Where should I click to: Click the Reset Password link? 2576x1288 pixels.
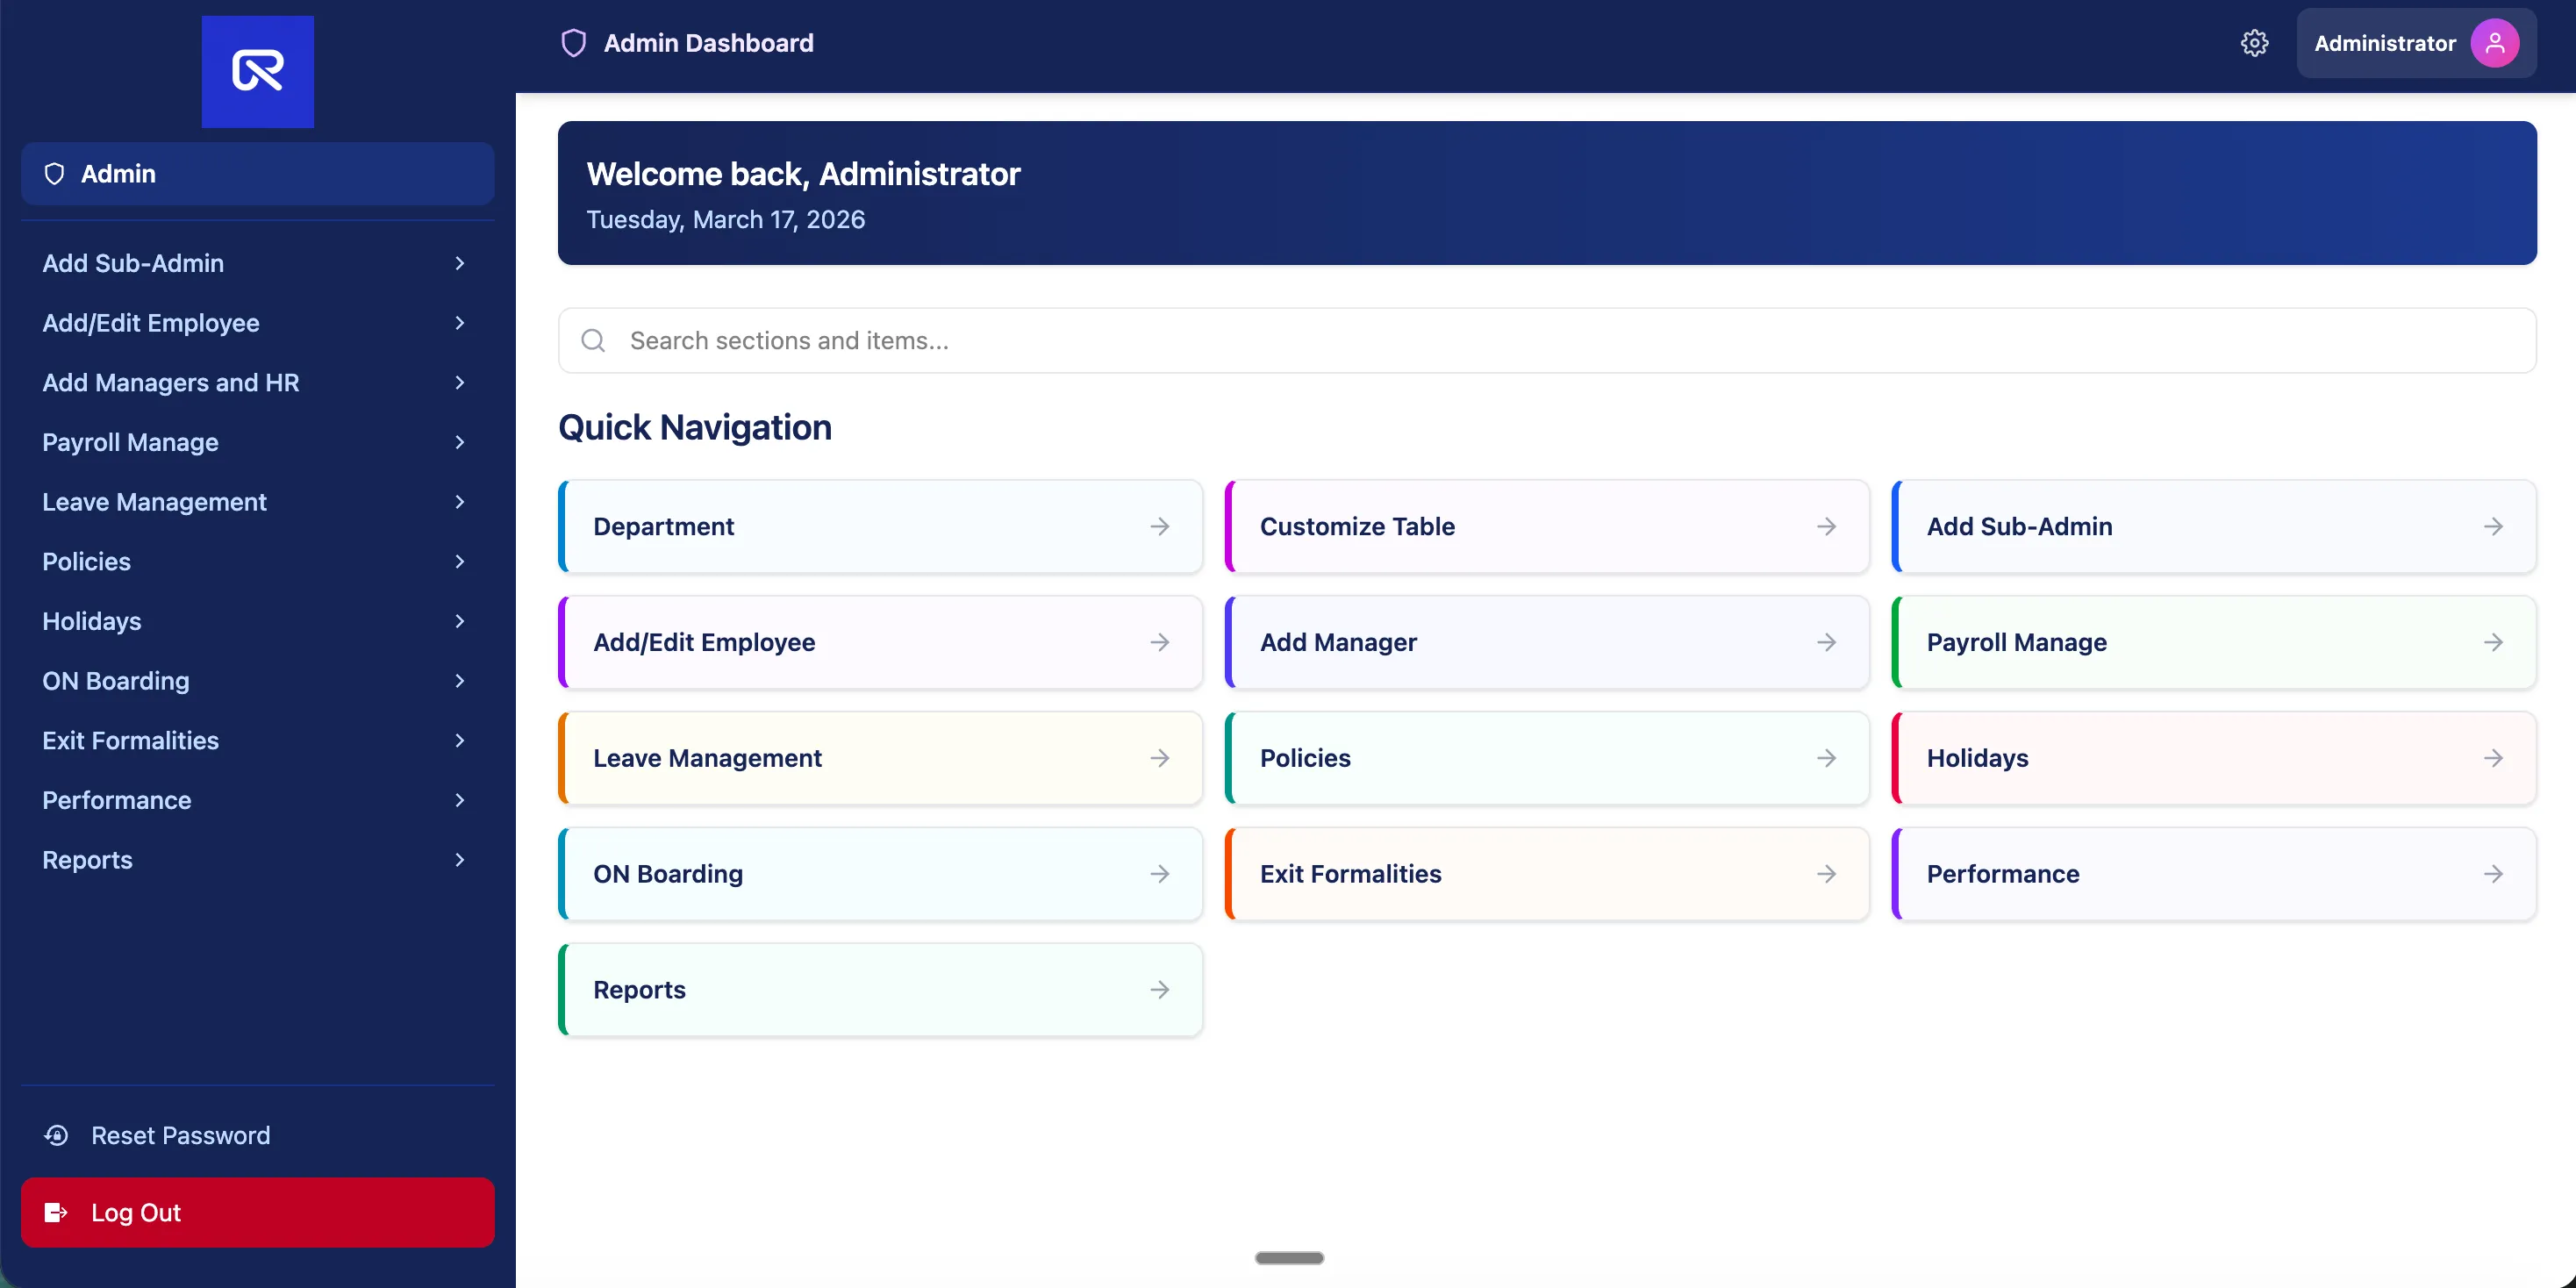257,1135
